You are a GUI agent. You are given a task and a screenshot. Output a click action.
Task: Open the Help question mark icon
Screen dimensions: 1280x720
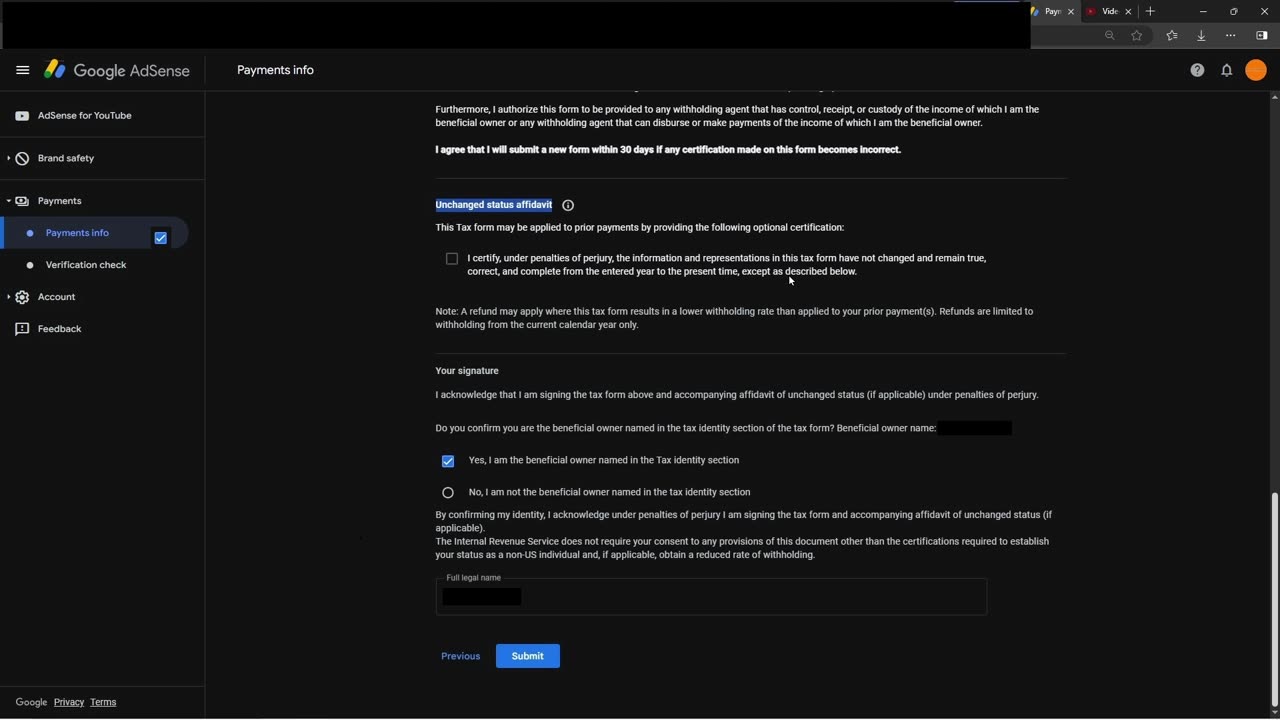(x=1197, y=70)
